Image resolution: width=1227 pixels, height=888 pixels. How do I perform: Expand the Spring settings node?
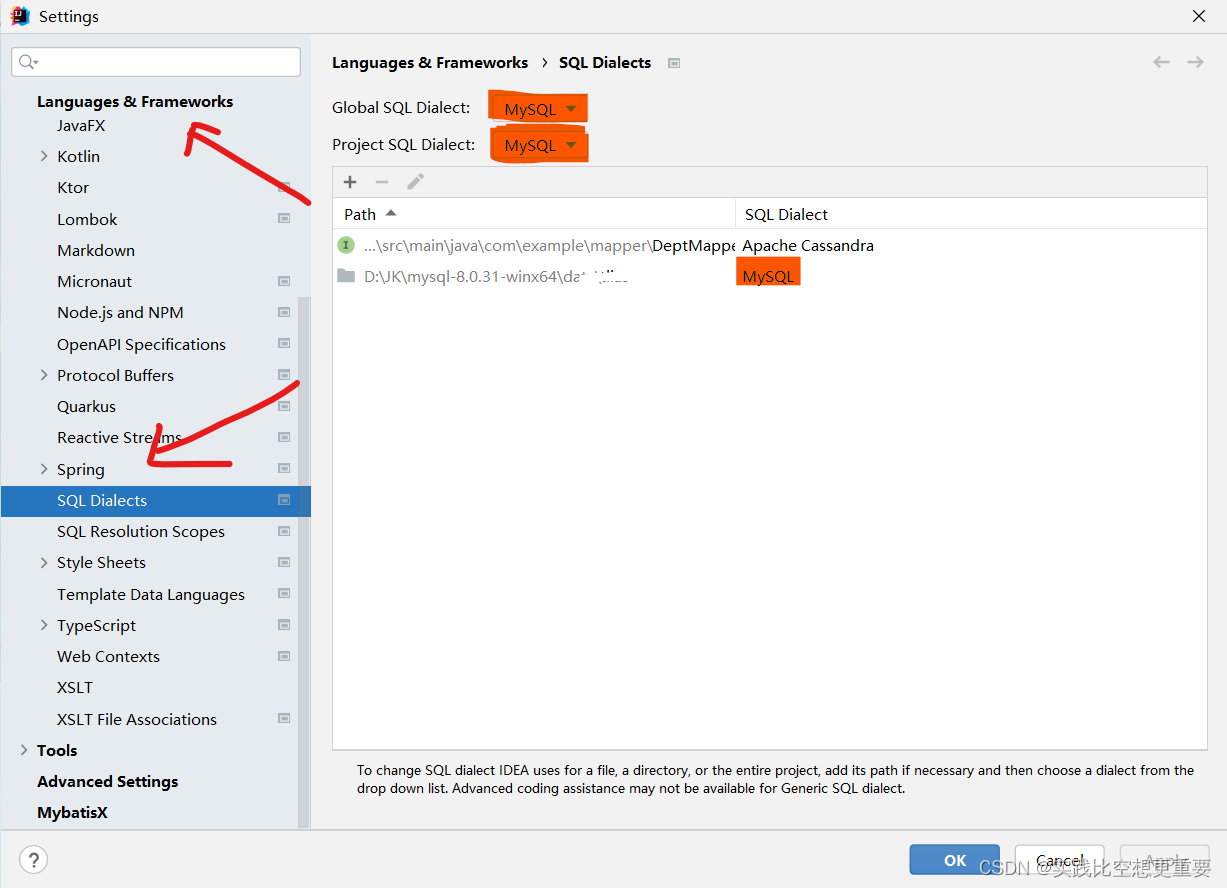(x=43, y=469)
